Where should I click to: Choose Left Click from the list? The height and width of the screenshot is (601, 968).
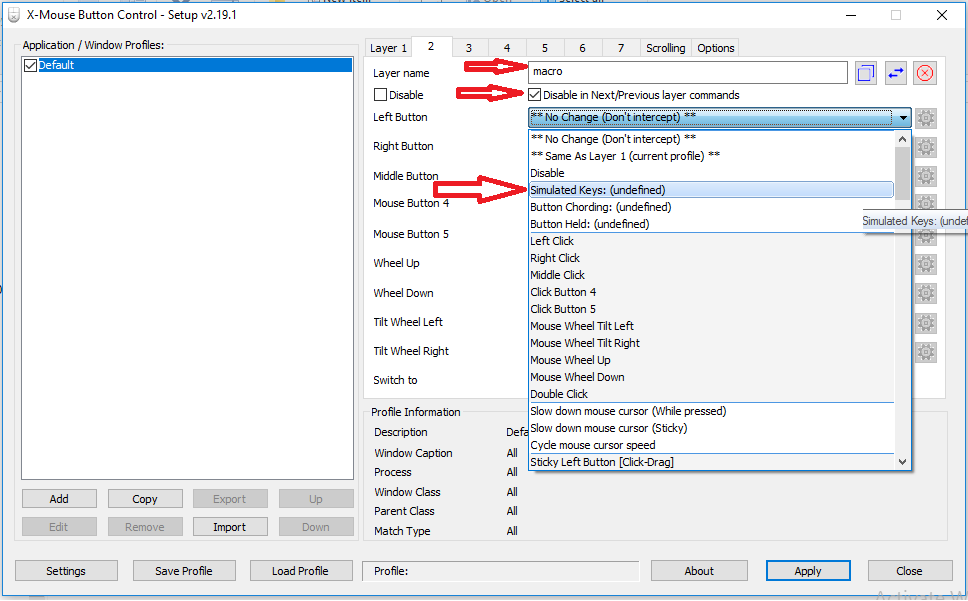pyautogui.click(x=711, y=241)
